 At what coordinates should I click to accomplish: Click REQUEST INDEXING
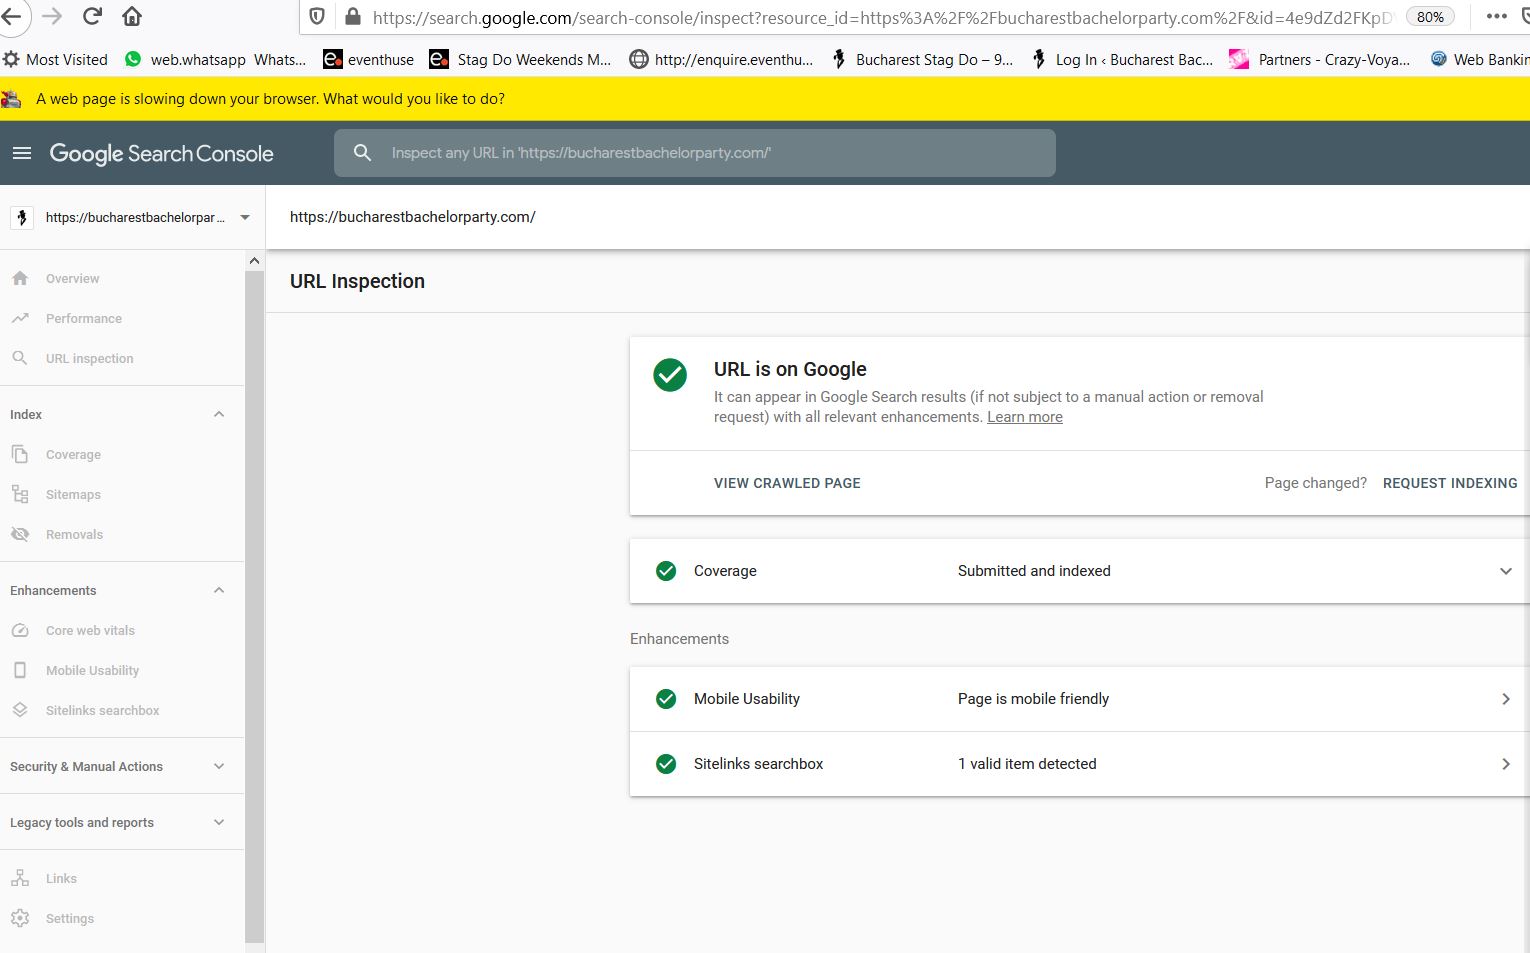1450,483
